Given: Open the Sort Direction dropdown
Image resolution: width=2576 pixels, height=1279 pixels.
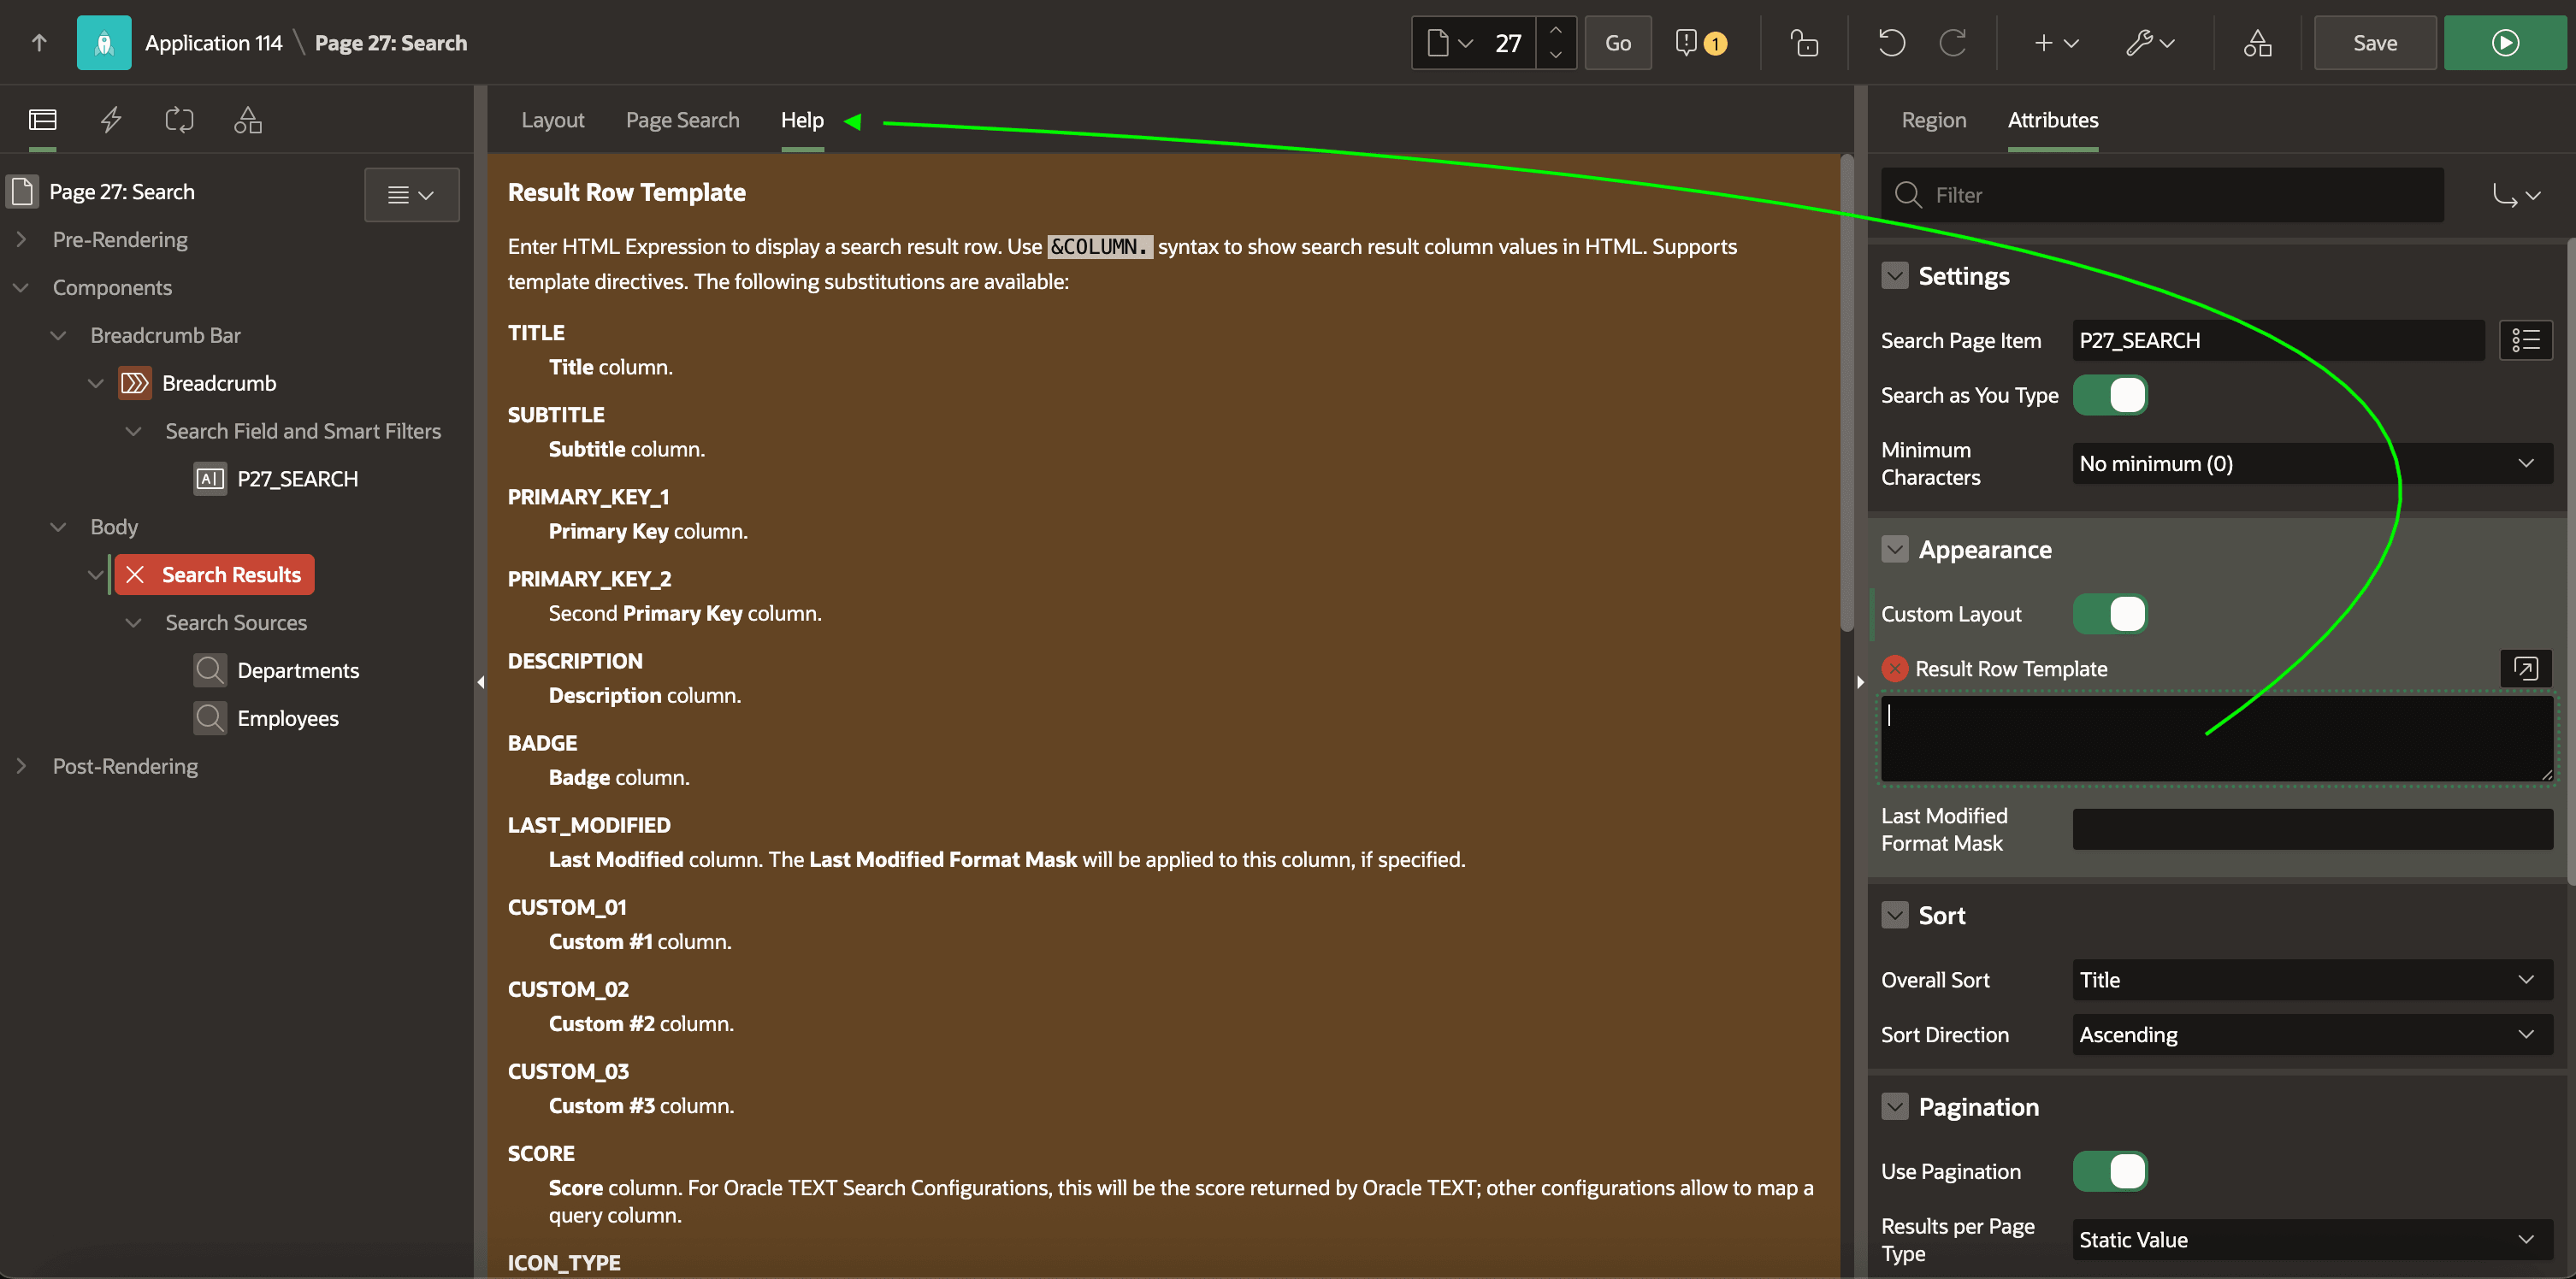Looking at the screenshot, I should click(2311, 1034).
